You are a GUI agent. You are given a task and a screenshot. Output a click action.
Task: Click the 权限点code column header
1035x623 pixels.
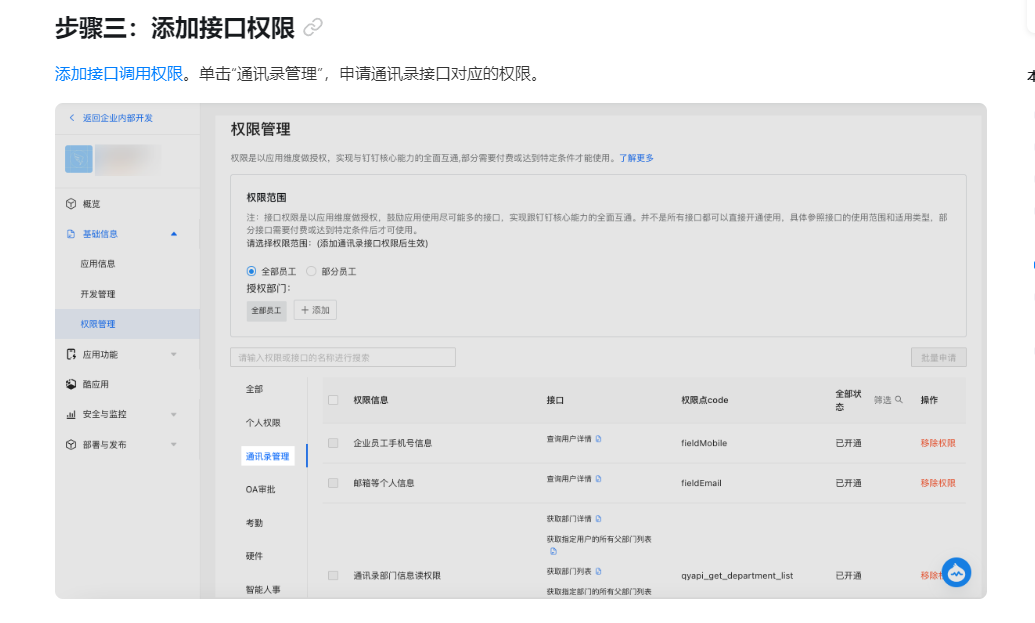tap(705, 400)
